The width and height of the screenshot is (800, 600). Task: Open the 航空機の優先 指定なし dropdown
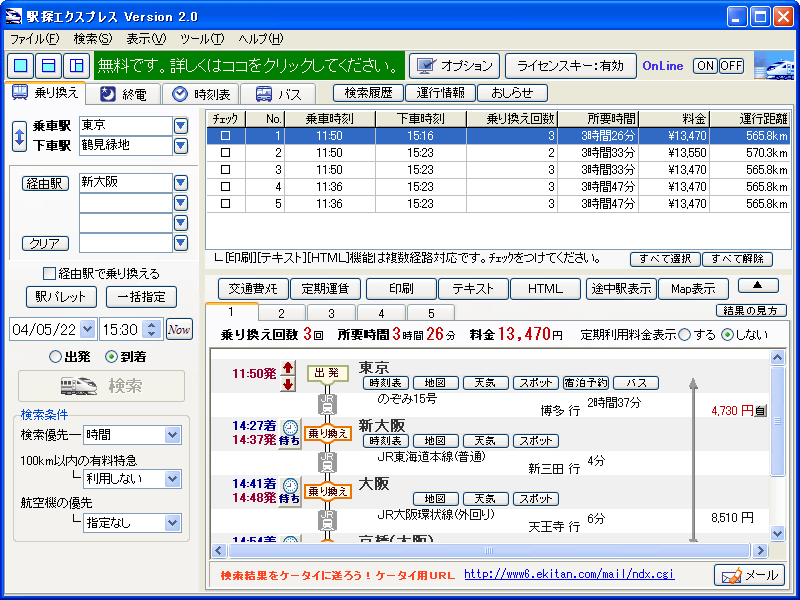173,523
